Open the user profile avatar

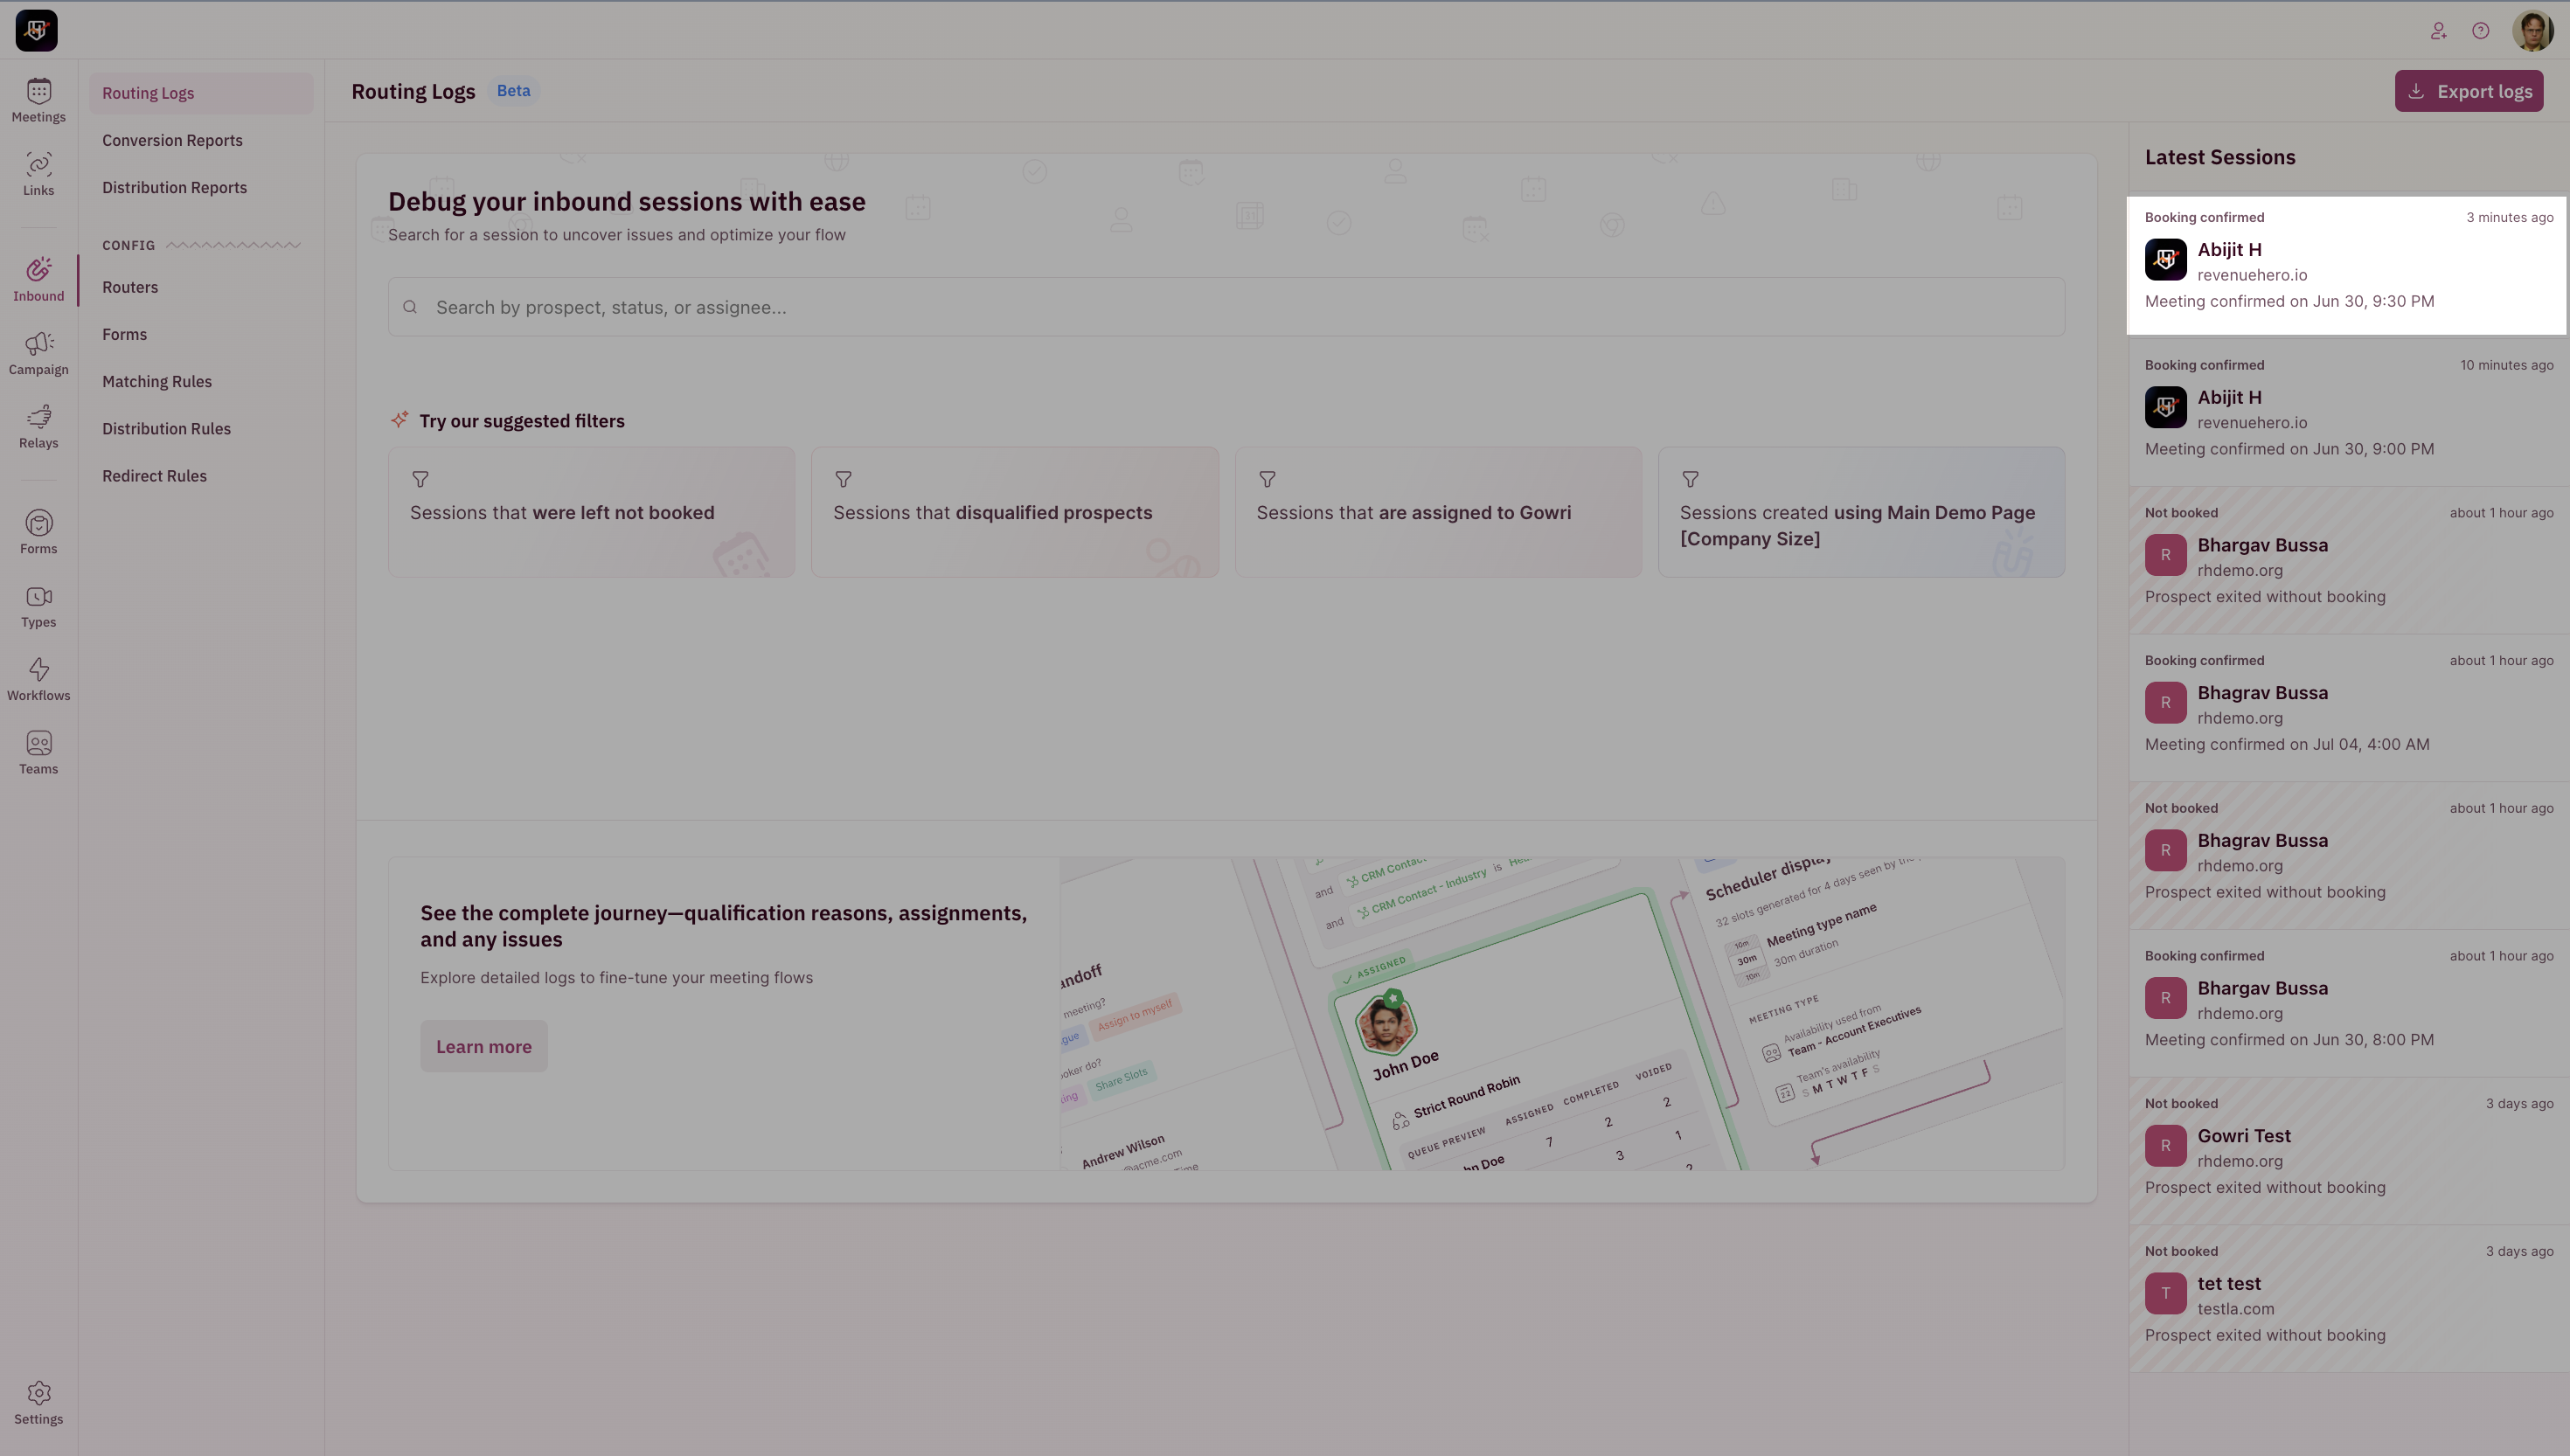point(2533,31)
